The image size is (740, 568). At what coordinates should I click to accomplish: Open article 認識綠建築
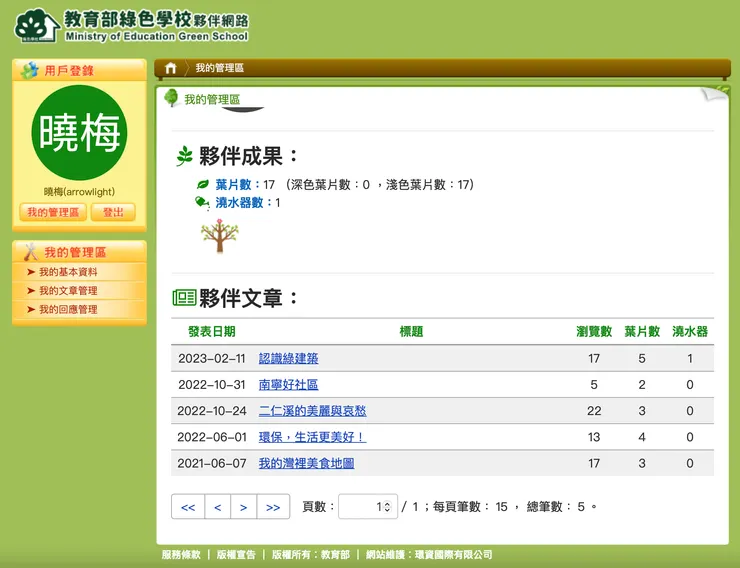[288, 359]
